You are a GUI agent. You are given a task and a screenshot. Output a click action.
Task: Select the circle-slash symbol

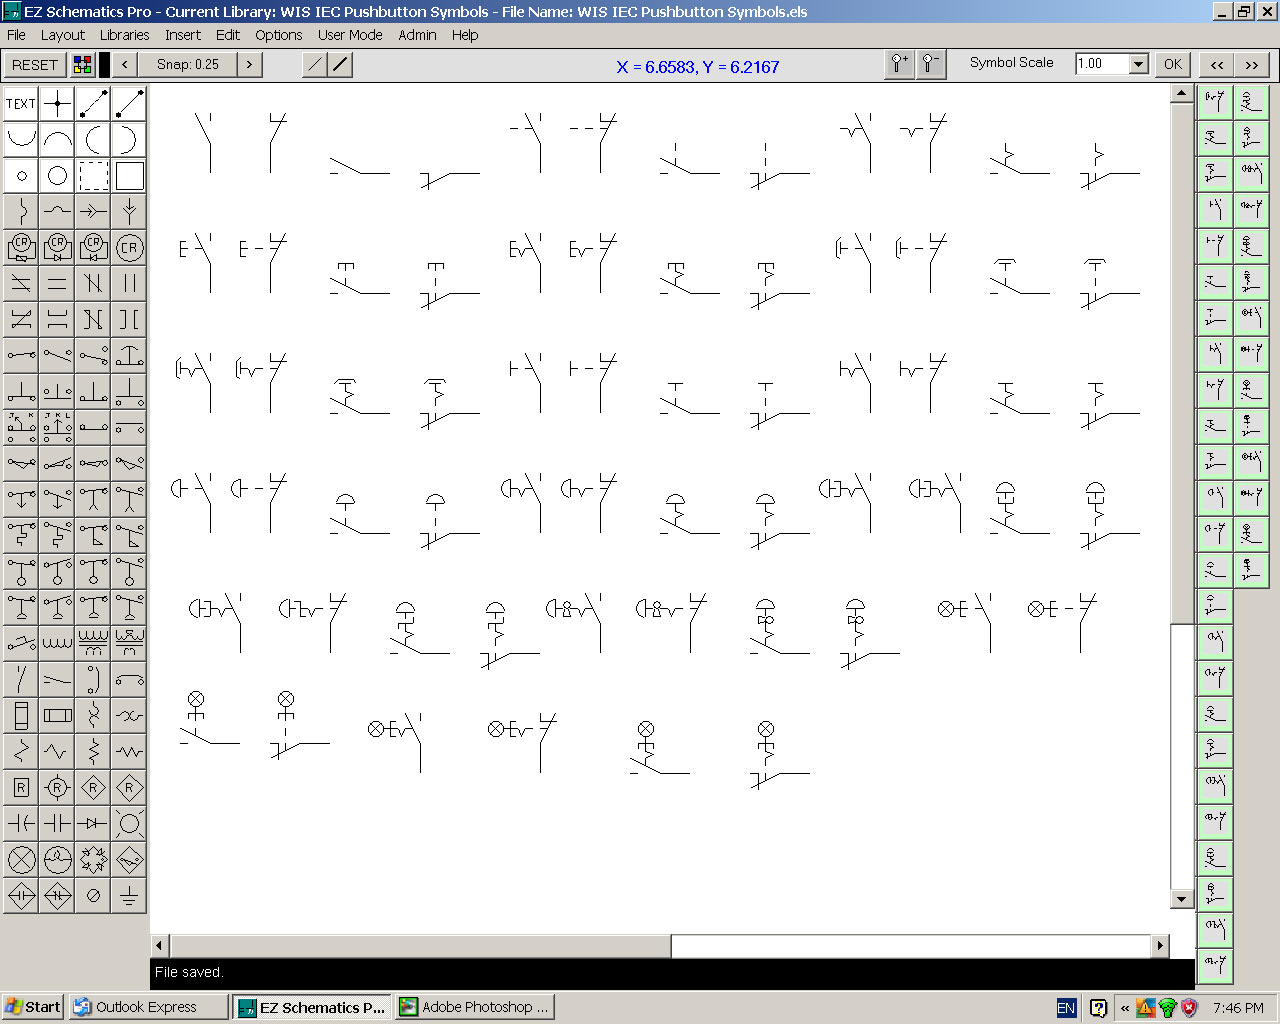(x=93, y=895)
